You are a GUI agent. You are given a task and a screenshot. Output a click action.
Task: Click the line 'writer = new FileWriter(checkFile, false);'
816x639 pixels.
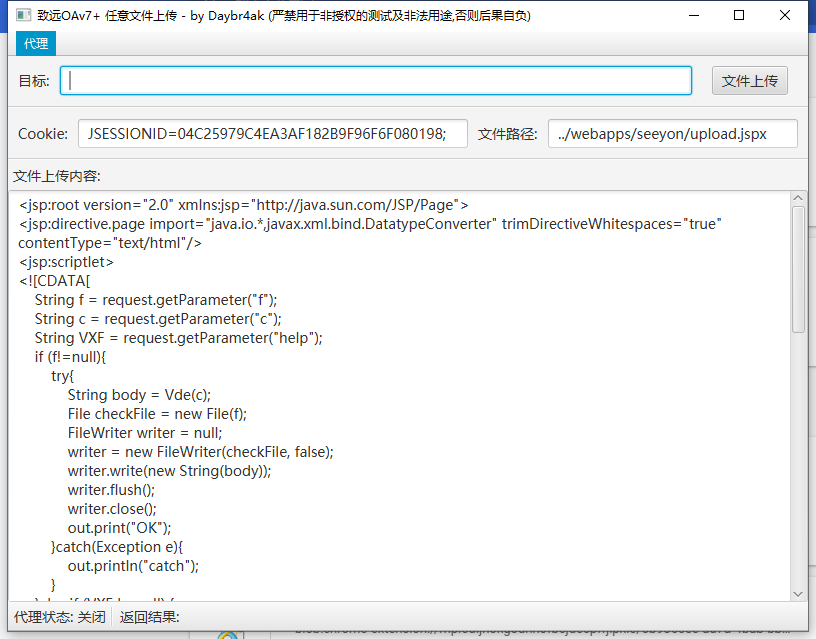200,452
